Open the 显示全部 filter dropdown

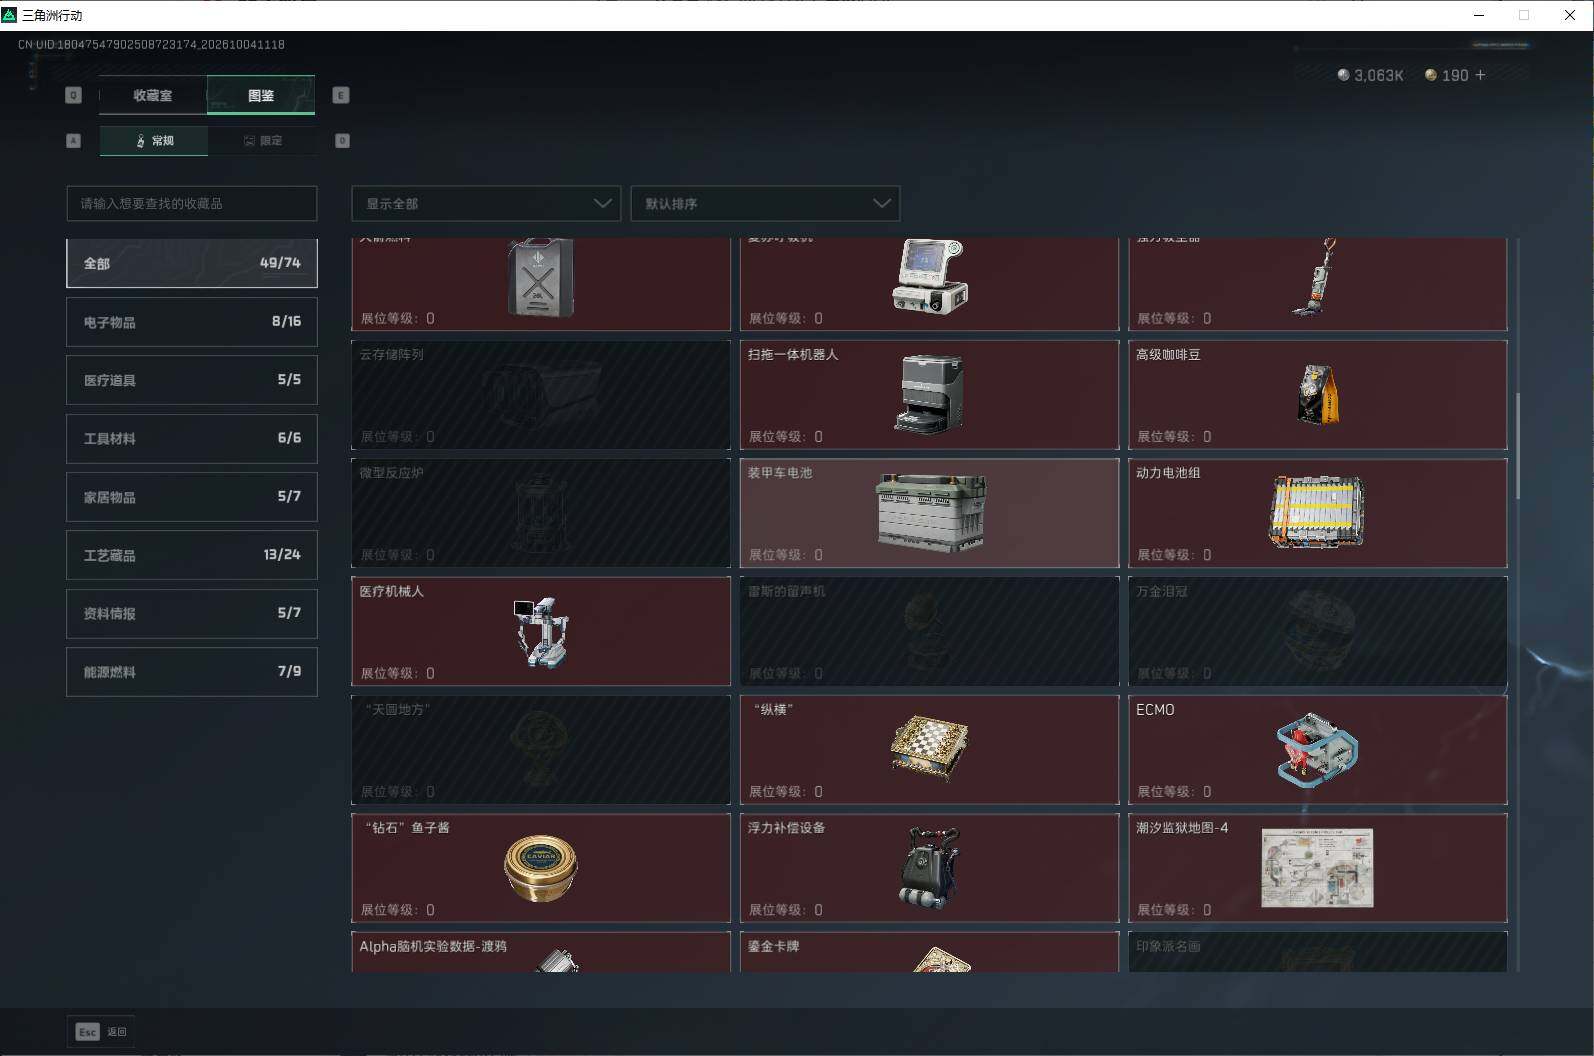pyautogui.click(x=486, y=203)
